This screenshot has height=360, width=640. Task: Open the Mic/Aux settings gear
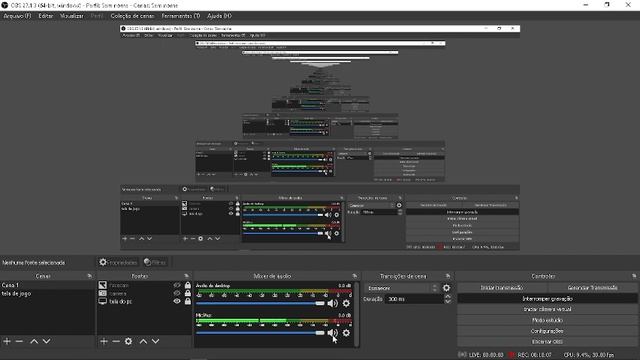click(346, 333)
